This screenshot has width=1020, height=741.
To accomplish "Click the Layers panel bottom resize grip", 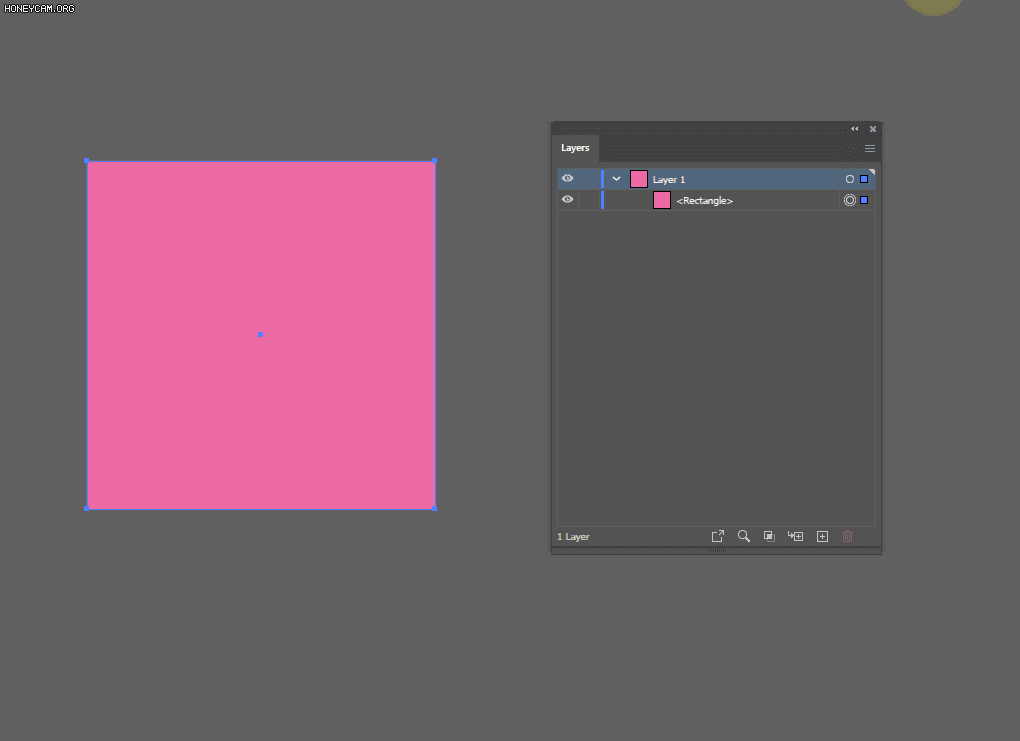I will coord(716,550).
